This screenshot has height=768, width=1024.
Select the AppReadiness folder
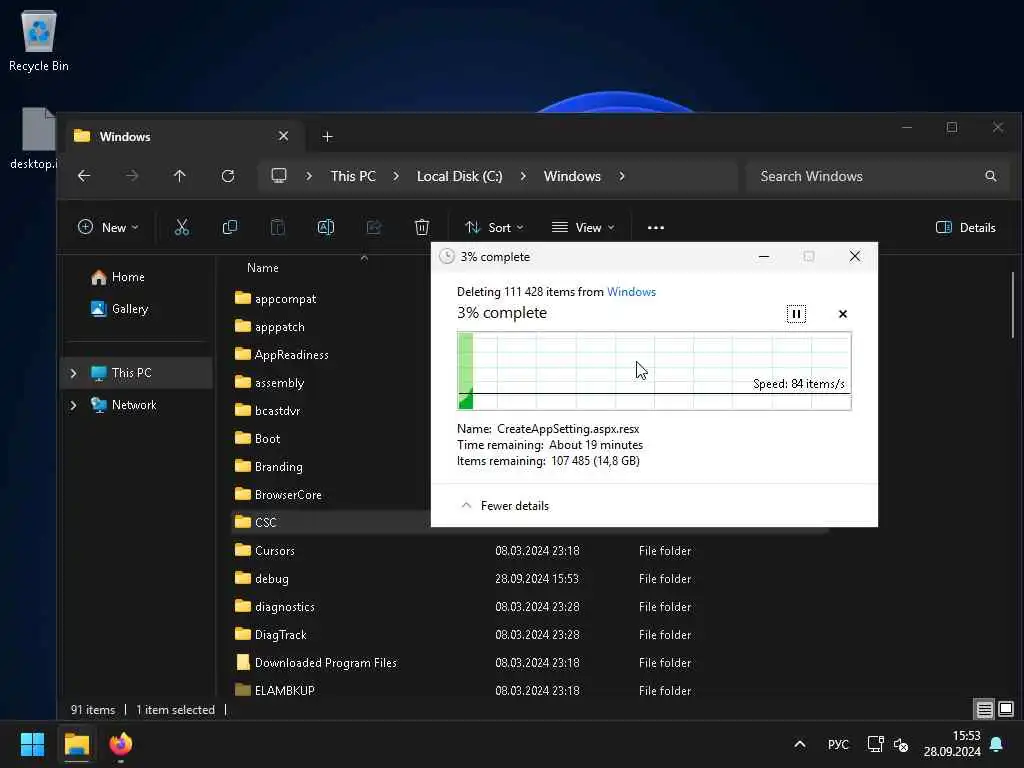coord(281,355)
